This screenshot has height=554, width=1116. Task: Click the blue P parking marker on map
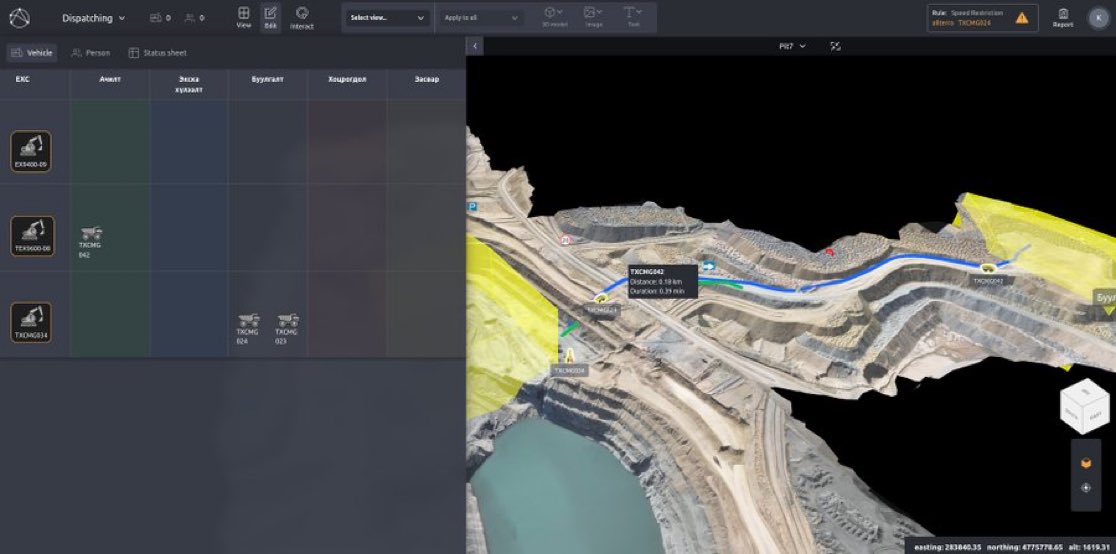click(471, 206)
